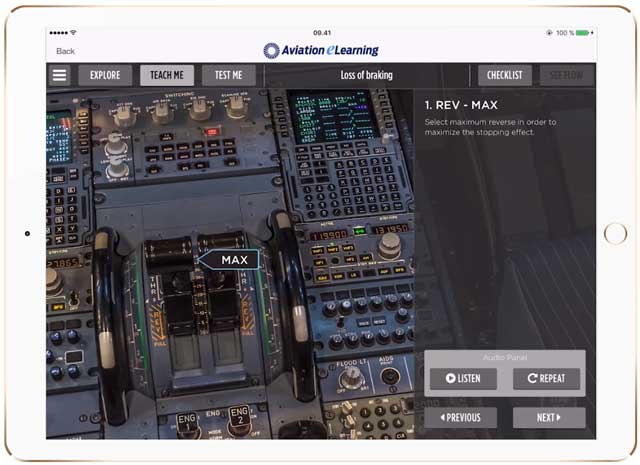The width and height of the screenshot is (640, 465).
Task: Open the TEST ME mode
Action: (229, 75)
